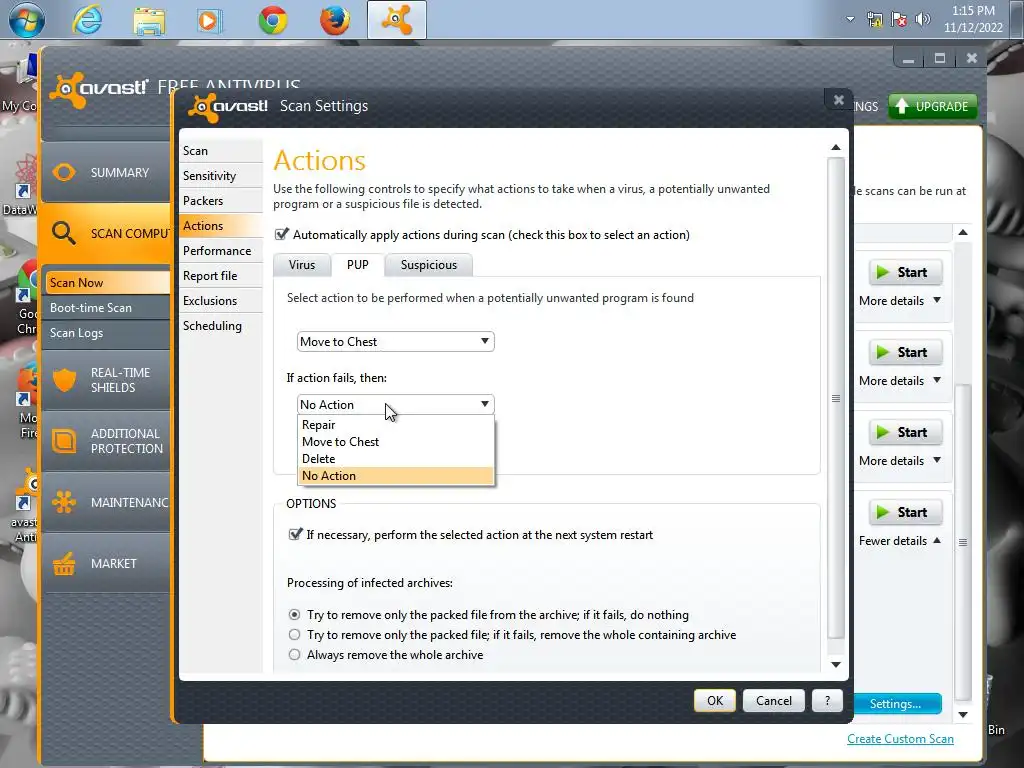This screenshot has height=768, width=1024.
Task: Open Real-Time Shields section
Action: point(106,380)
